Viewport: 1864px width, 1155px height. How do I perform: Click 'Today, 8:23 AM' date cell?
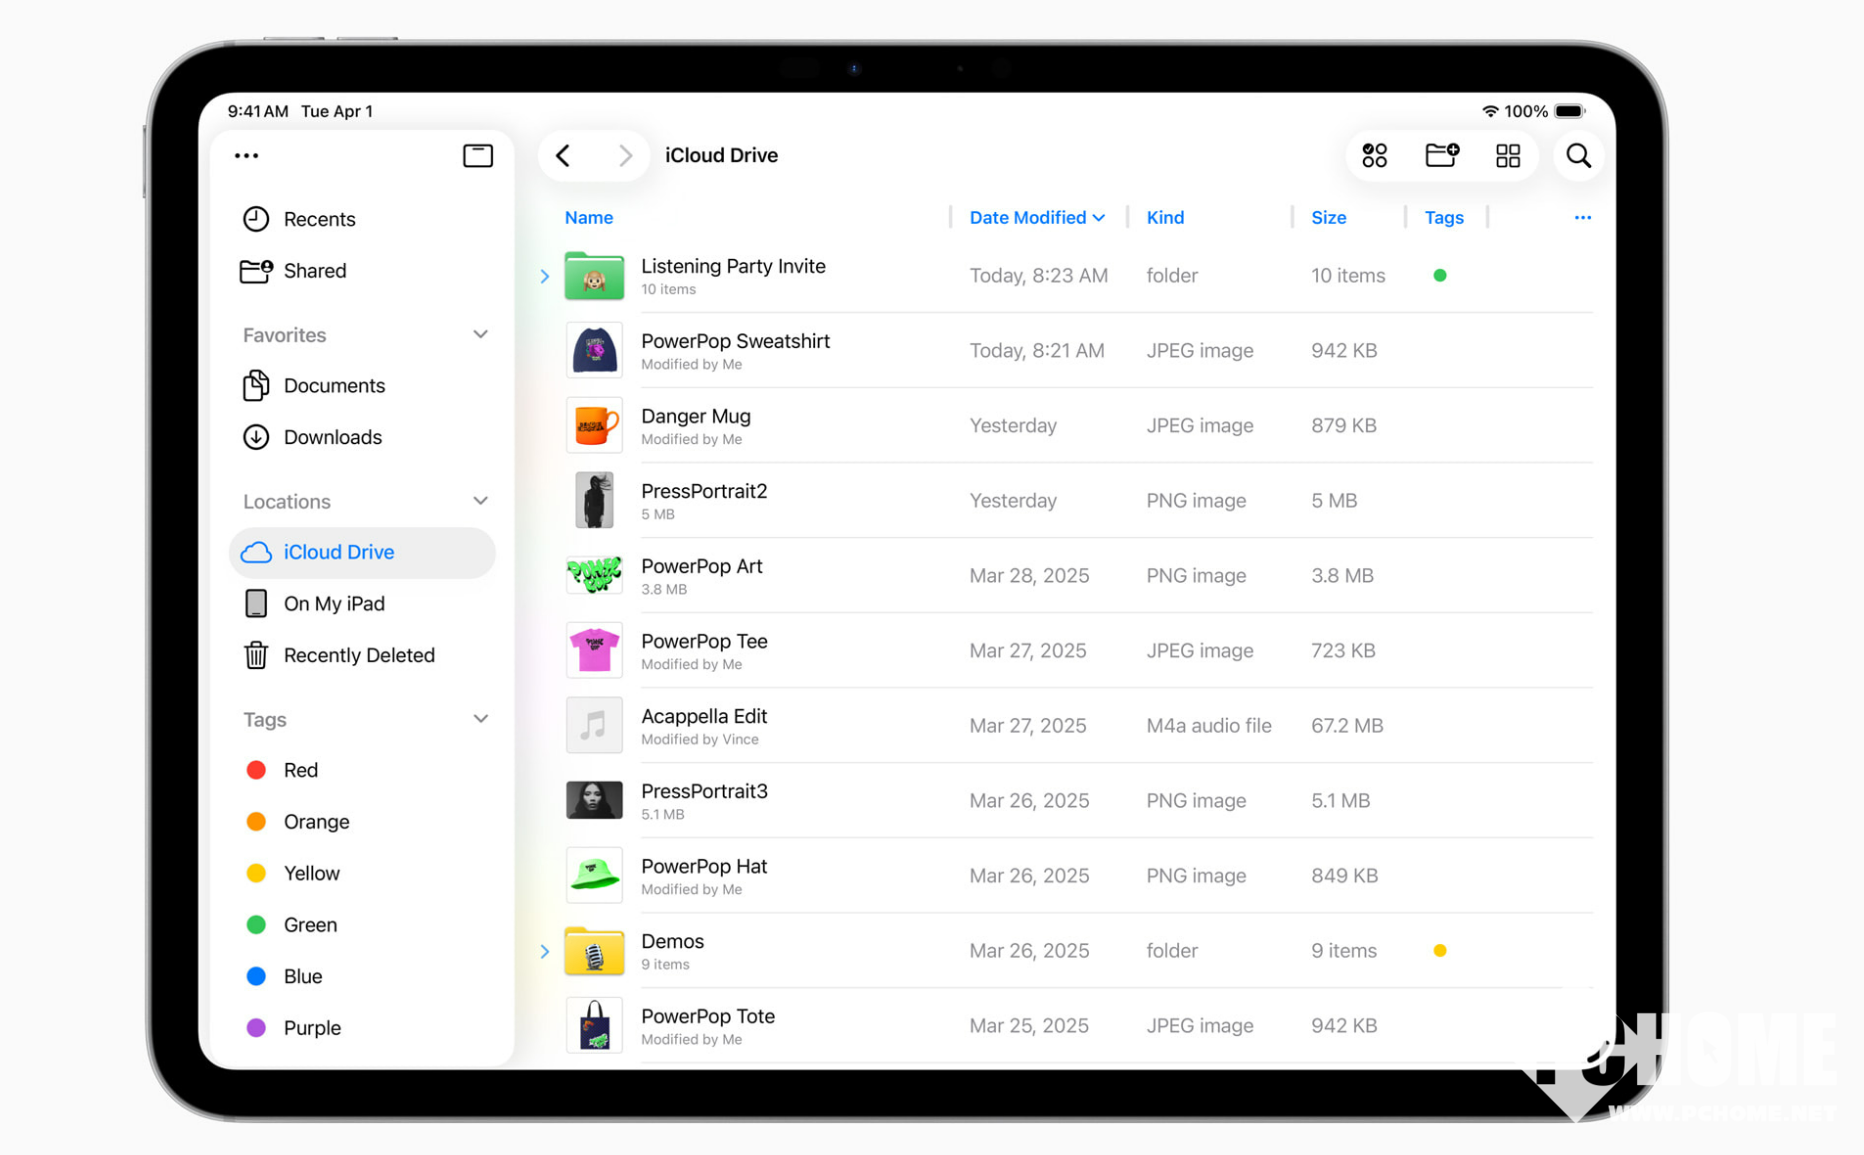(1038, 276)
